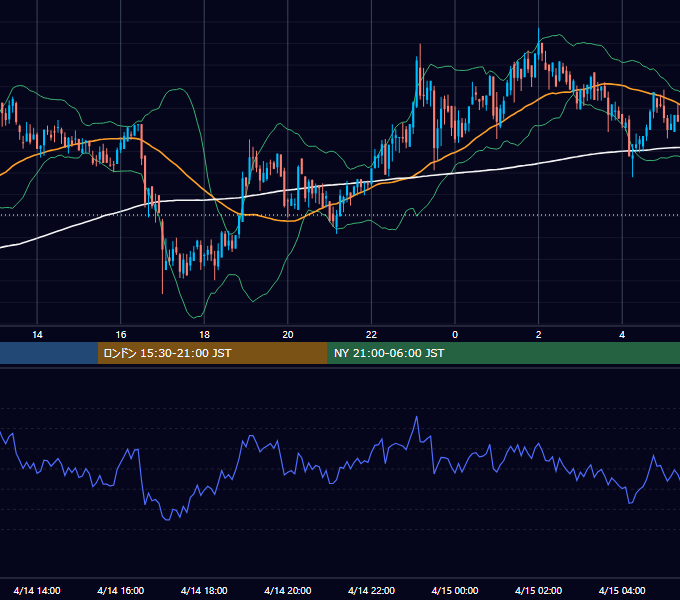Click the lower axis label 4/14 18:00

pos(204,590)
